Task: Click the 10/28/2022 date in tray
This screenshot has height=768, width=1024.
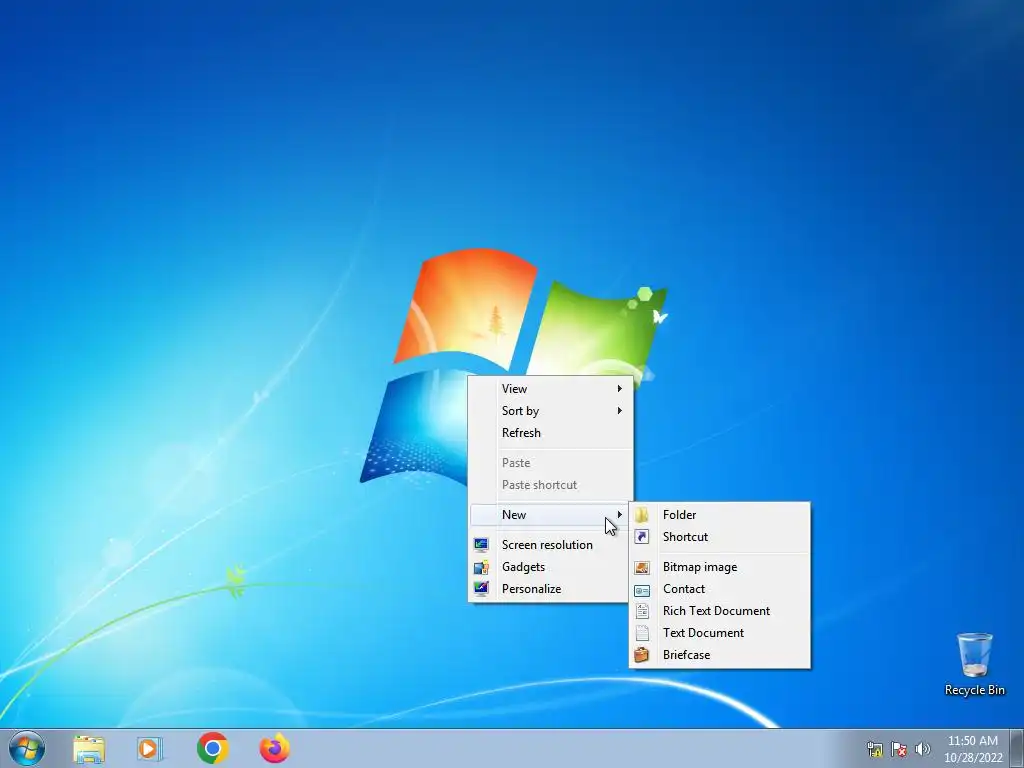Action: point(973,758)
